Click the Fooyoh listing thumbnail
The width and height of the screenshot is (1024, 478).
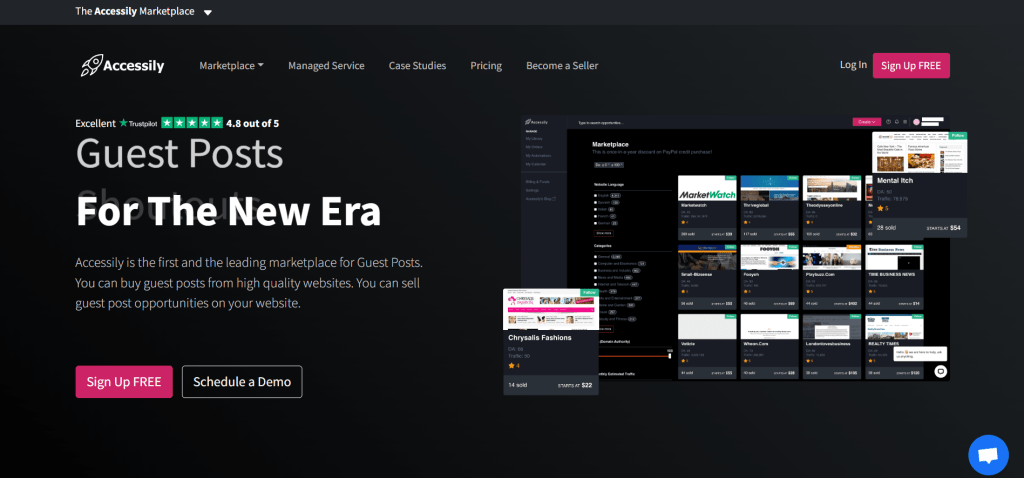click(770, 257)
